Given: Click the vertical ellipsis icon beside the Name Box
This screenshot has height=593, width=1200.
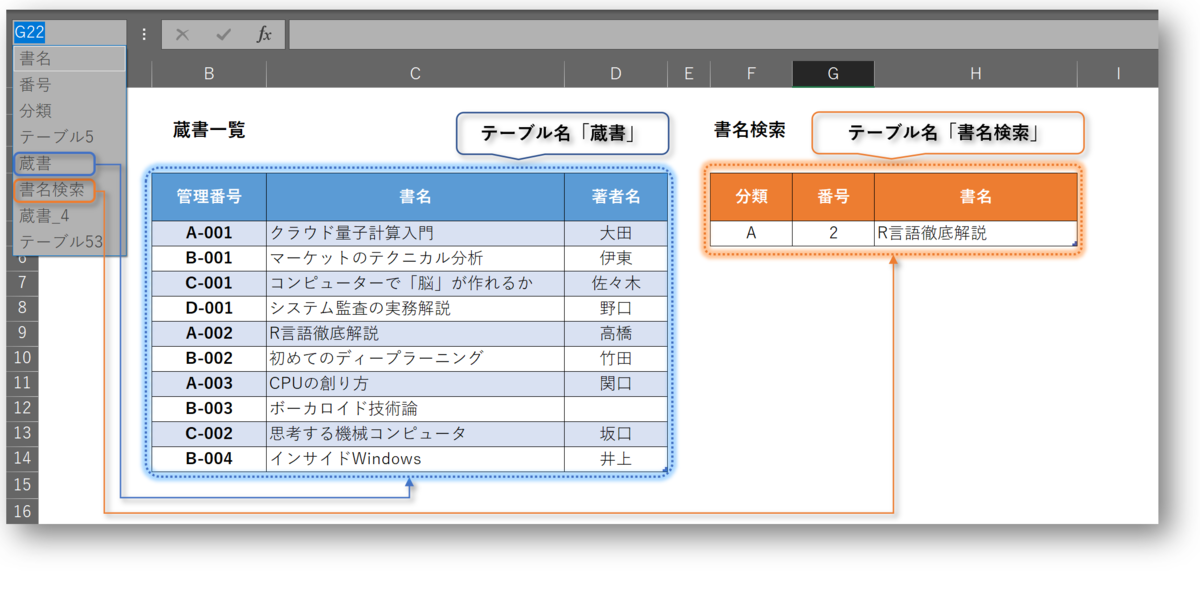Looking at the screenshot, I should coord(144,33).
